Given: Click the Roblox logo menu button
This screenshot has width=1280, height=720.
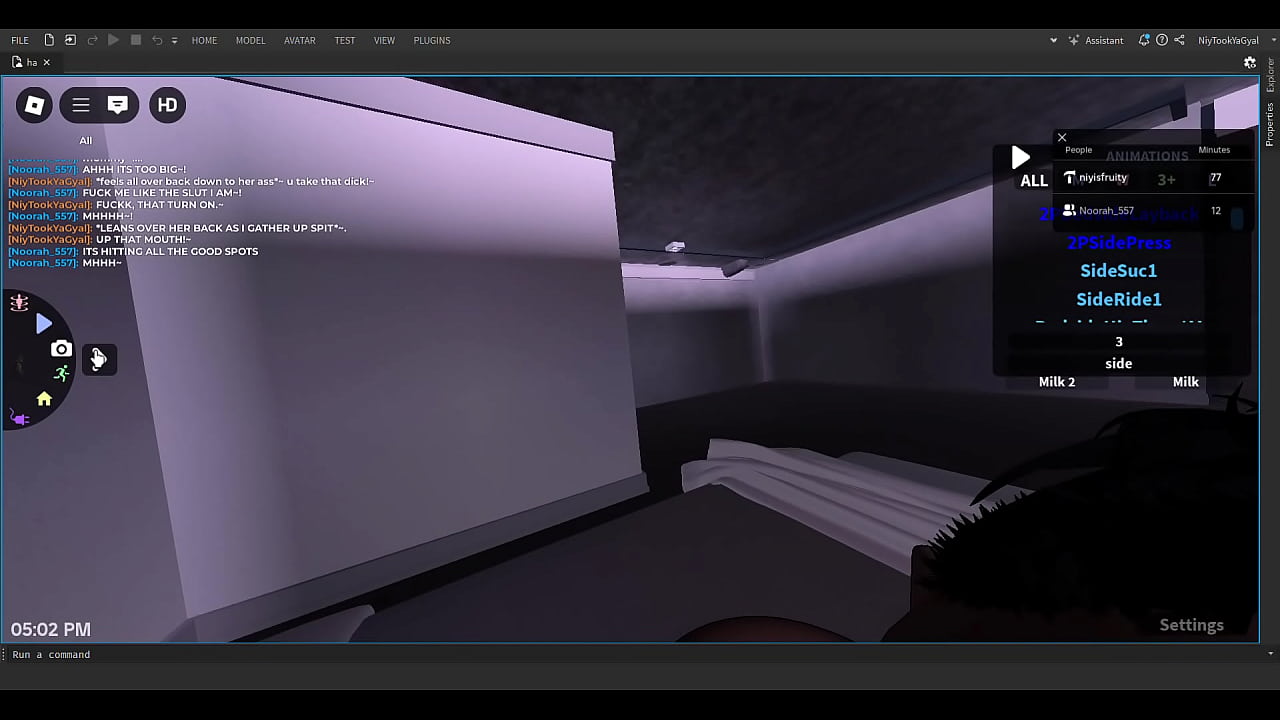Looking at the screenshot, I should [x=34, y=105].
